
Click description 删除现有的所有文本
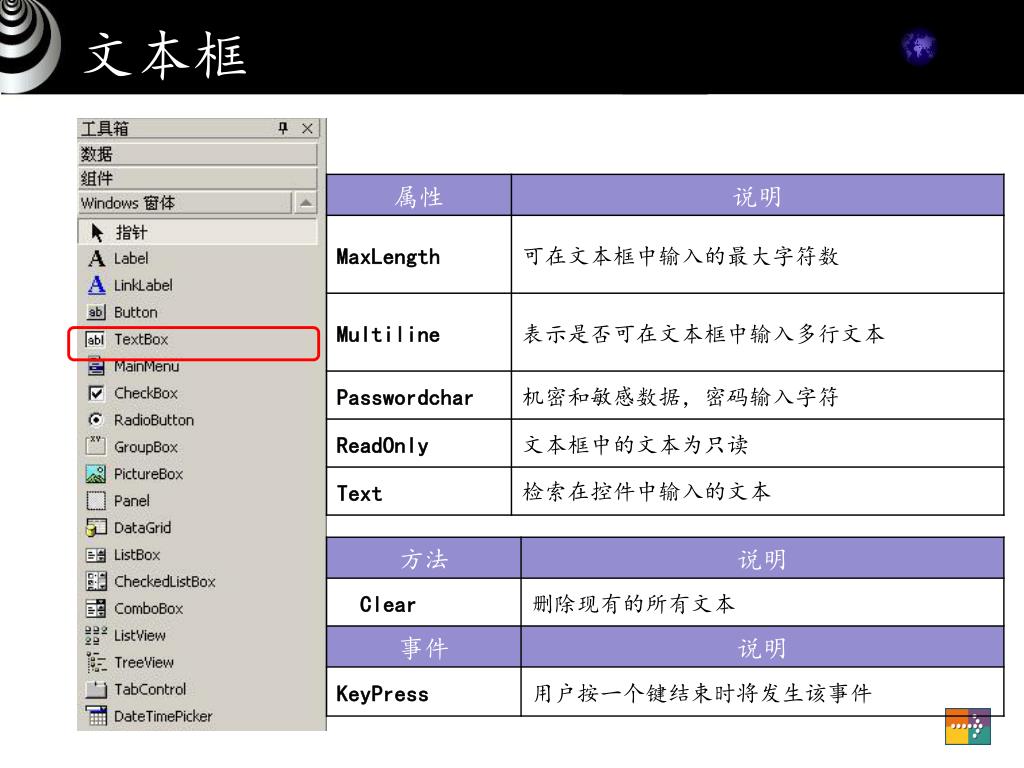click(633, 603)
